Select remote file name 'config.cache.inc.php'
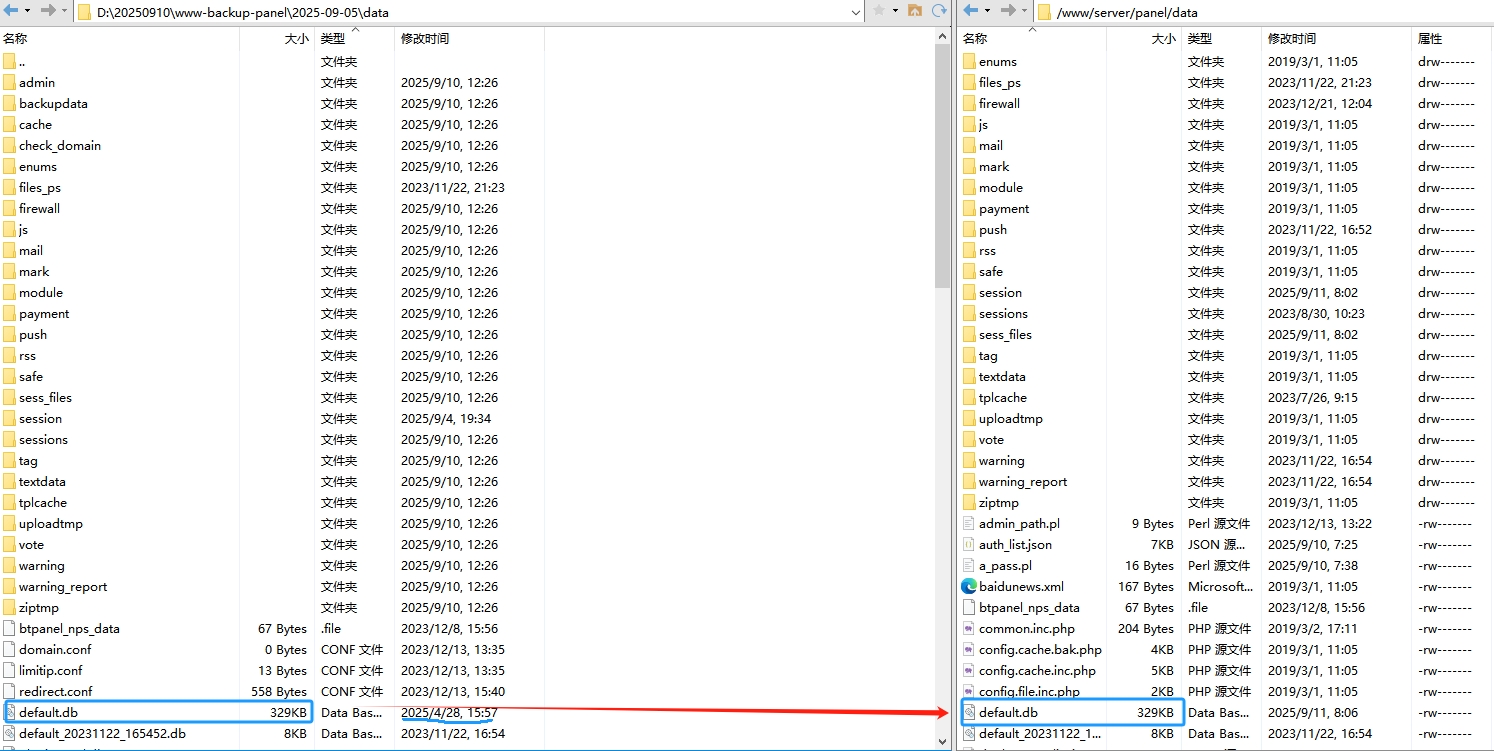Viewport: 1494px width, 751px height. pos(1037,671)
